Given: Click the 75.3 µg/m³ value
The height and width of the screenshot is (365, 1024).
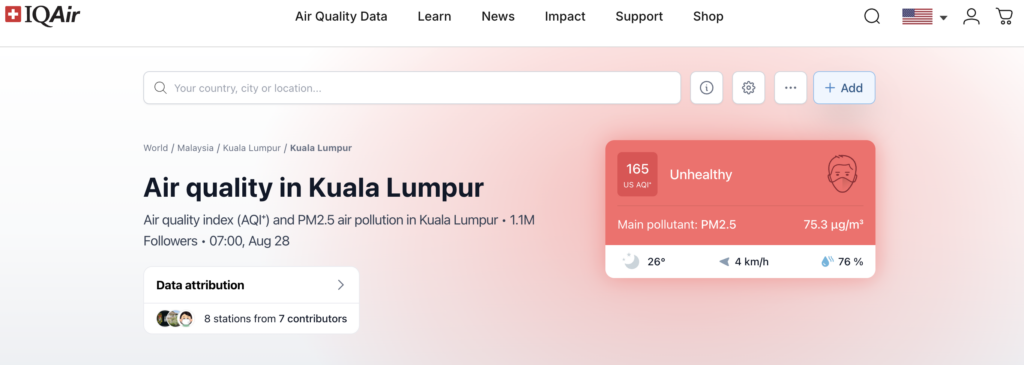Looking at the screenshot, I should (x=833, y=225).
